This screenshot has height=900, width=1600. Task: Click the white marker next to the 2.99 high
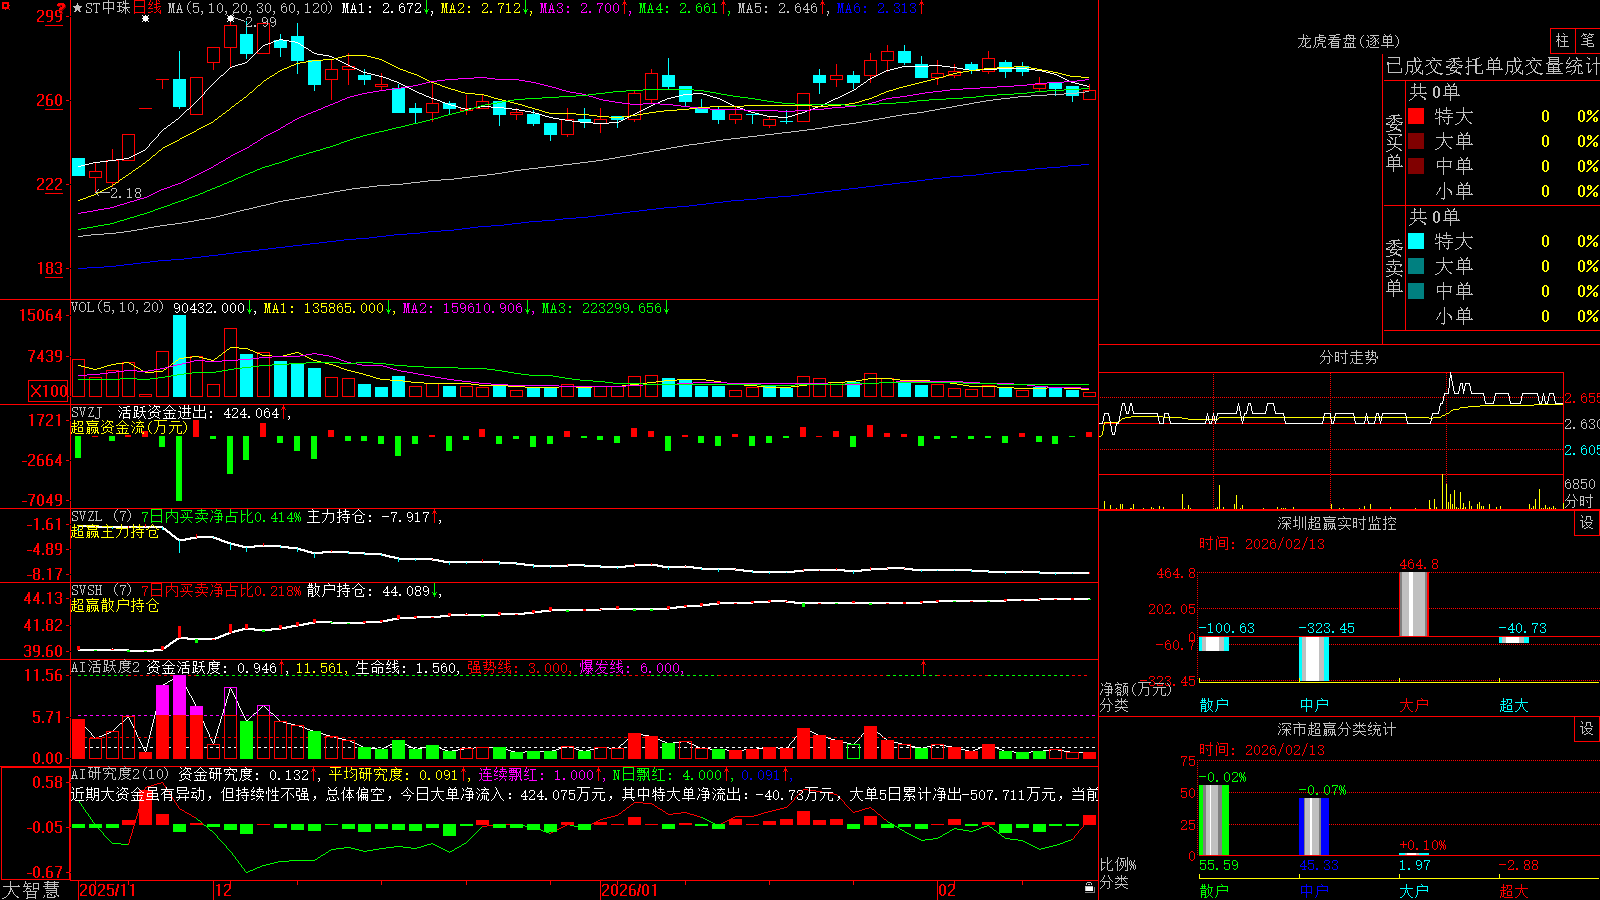click(232, 19)
